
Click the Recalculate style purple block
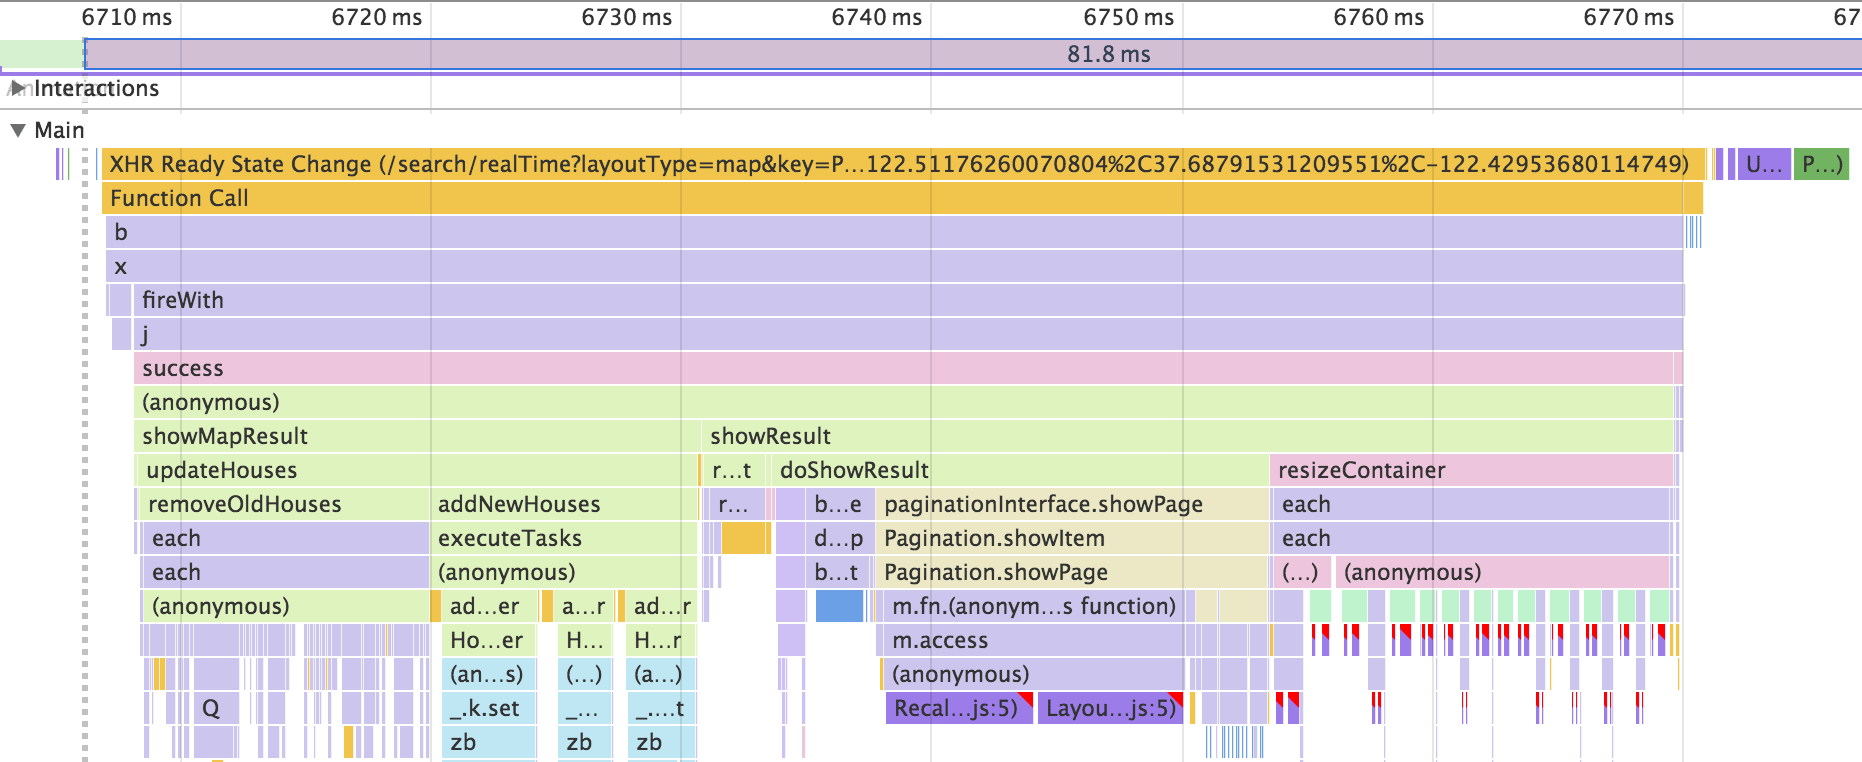pyautogui.click(x=958, y=708)
